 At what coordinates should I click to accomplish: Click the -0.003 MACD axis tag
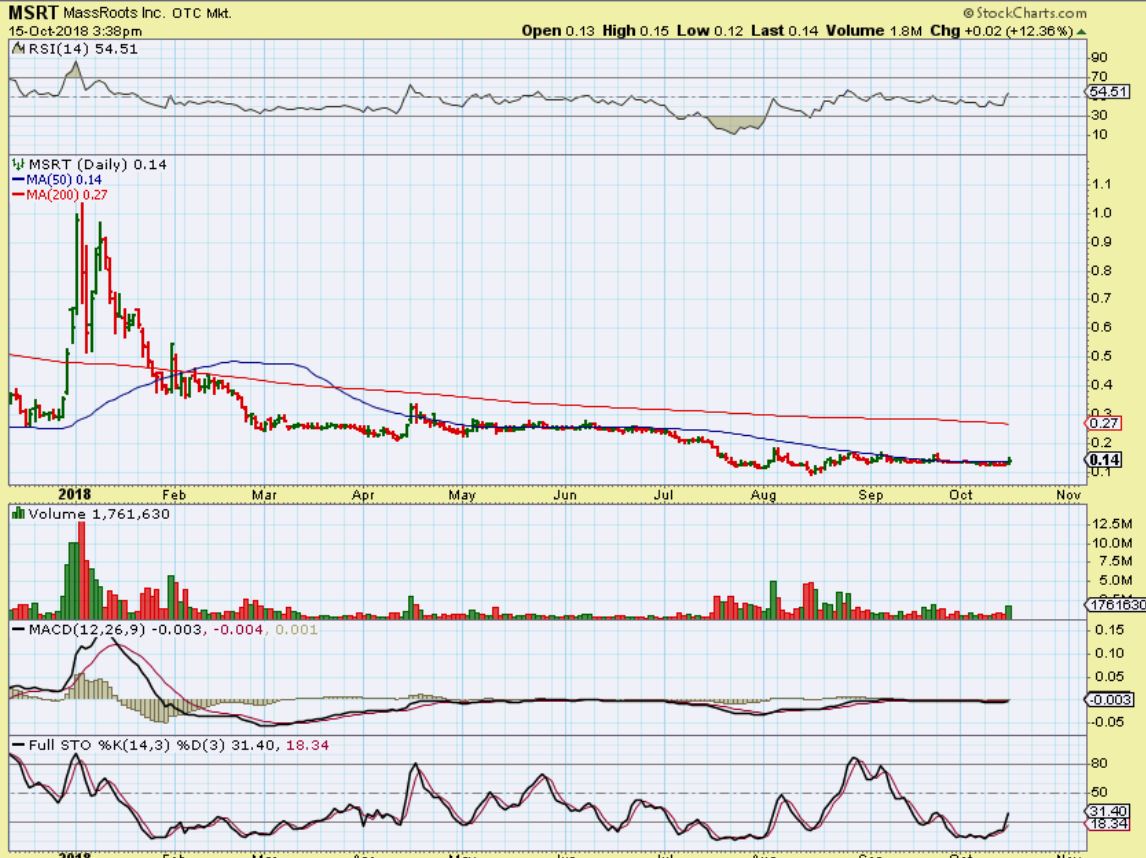(1109, 699)
